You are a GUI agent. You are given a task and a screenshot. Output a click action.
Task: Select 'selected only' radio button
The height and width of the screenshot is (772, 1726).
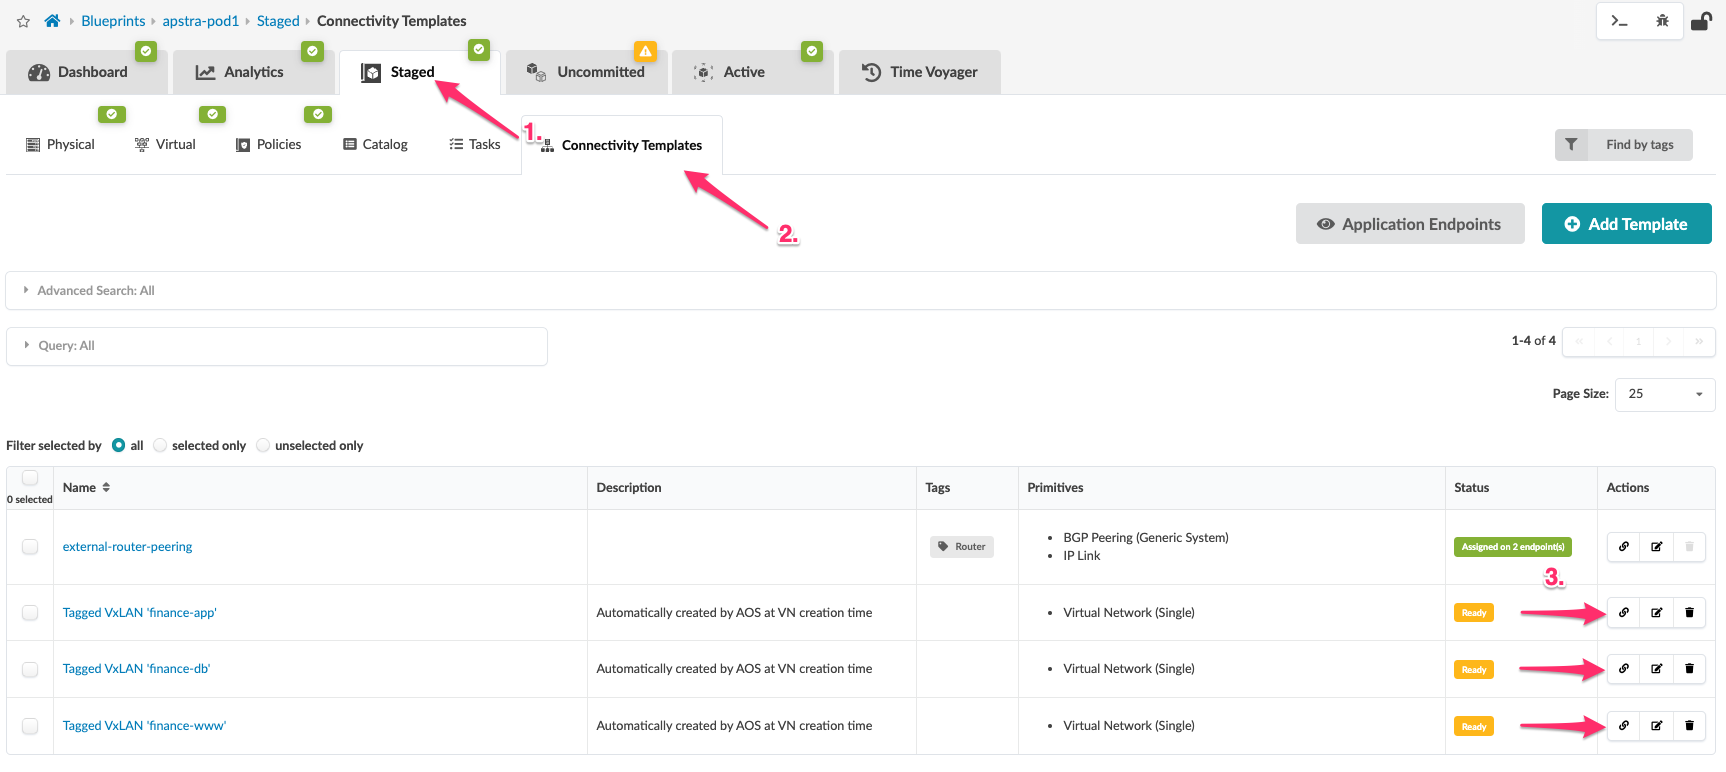click(x=160, y=446)
